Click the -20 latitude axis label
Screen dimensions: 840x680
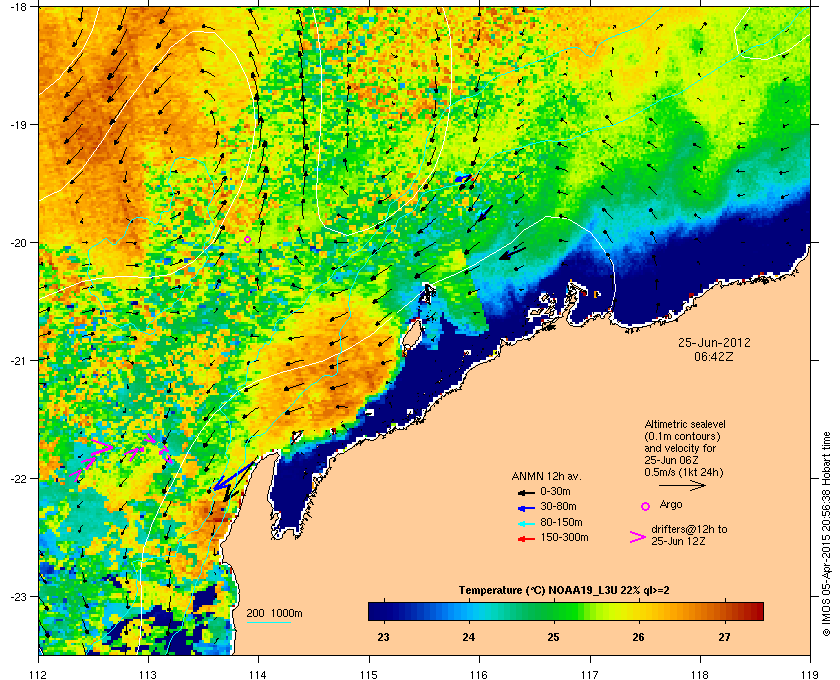pyautogui.click(x=17, y=243)
